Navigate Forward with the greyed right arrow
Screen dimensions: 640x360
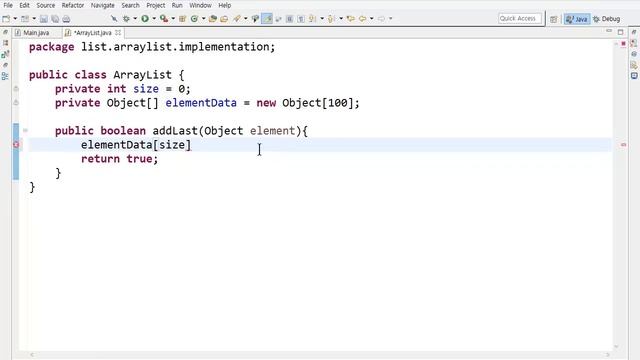pos(381,19)
